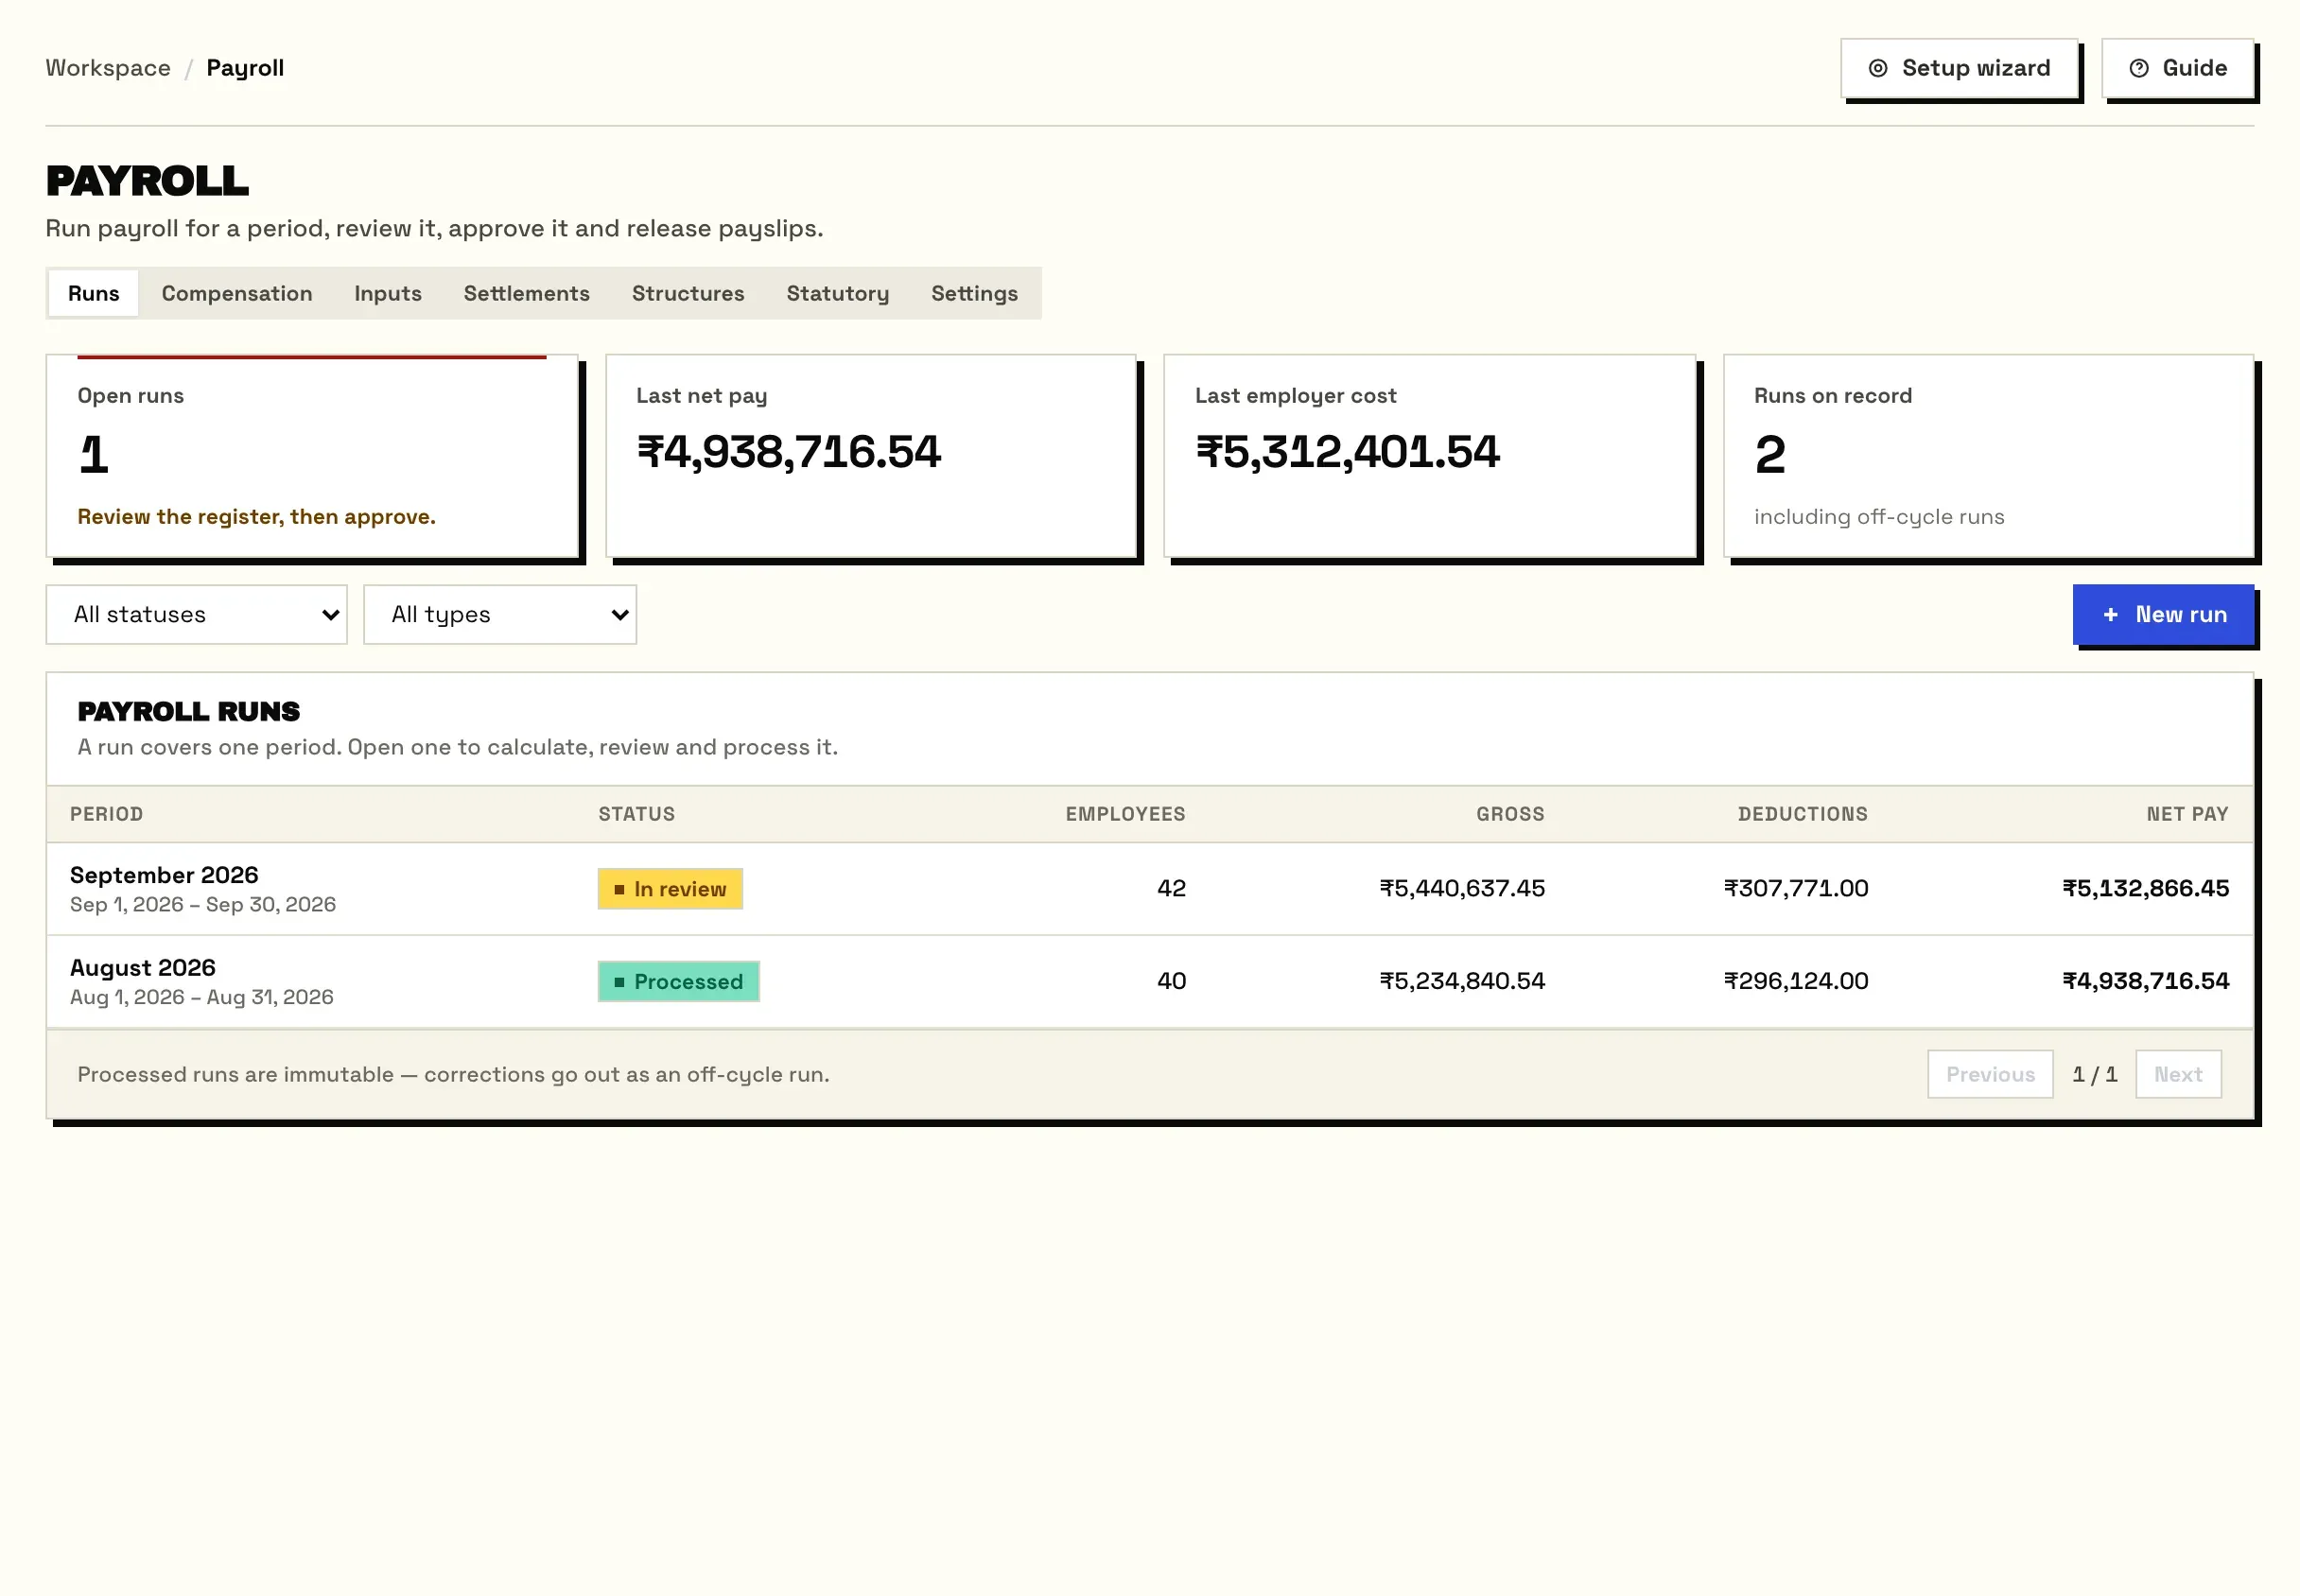
Task: Go to the Structures tab
Action: coord(688,294)
